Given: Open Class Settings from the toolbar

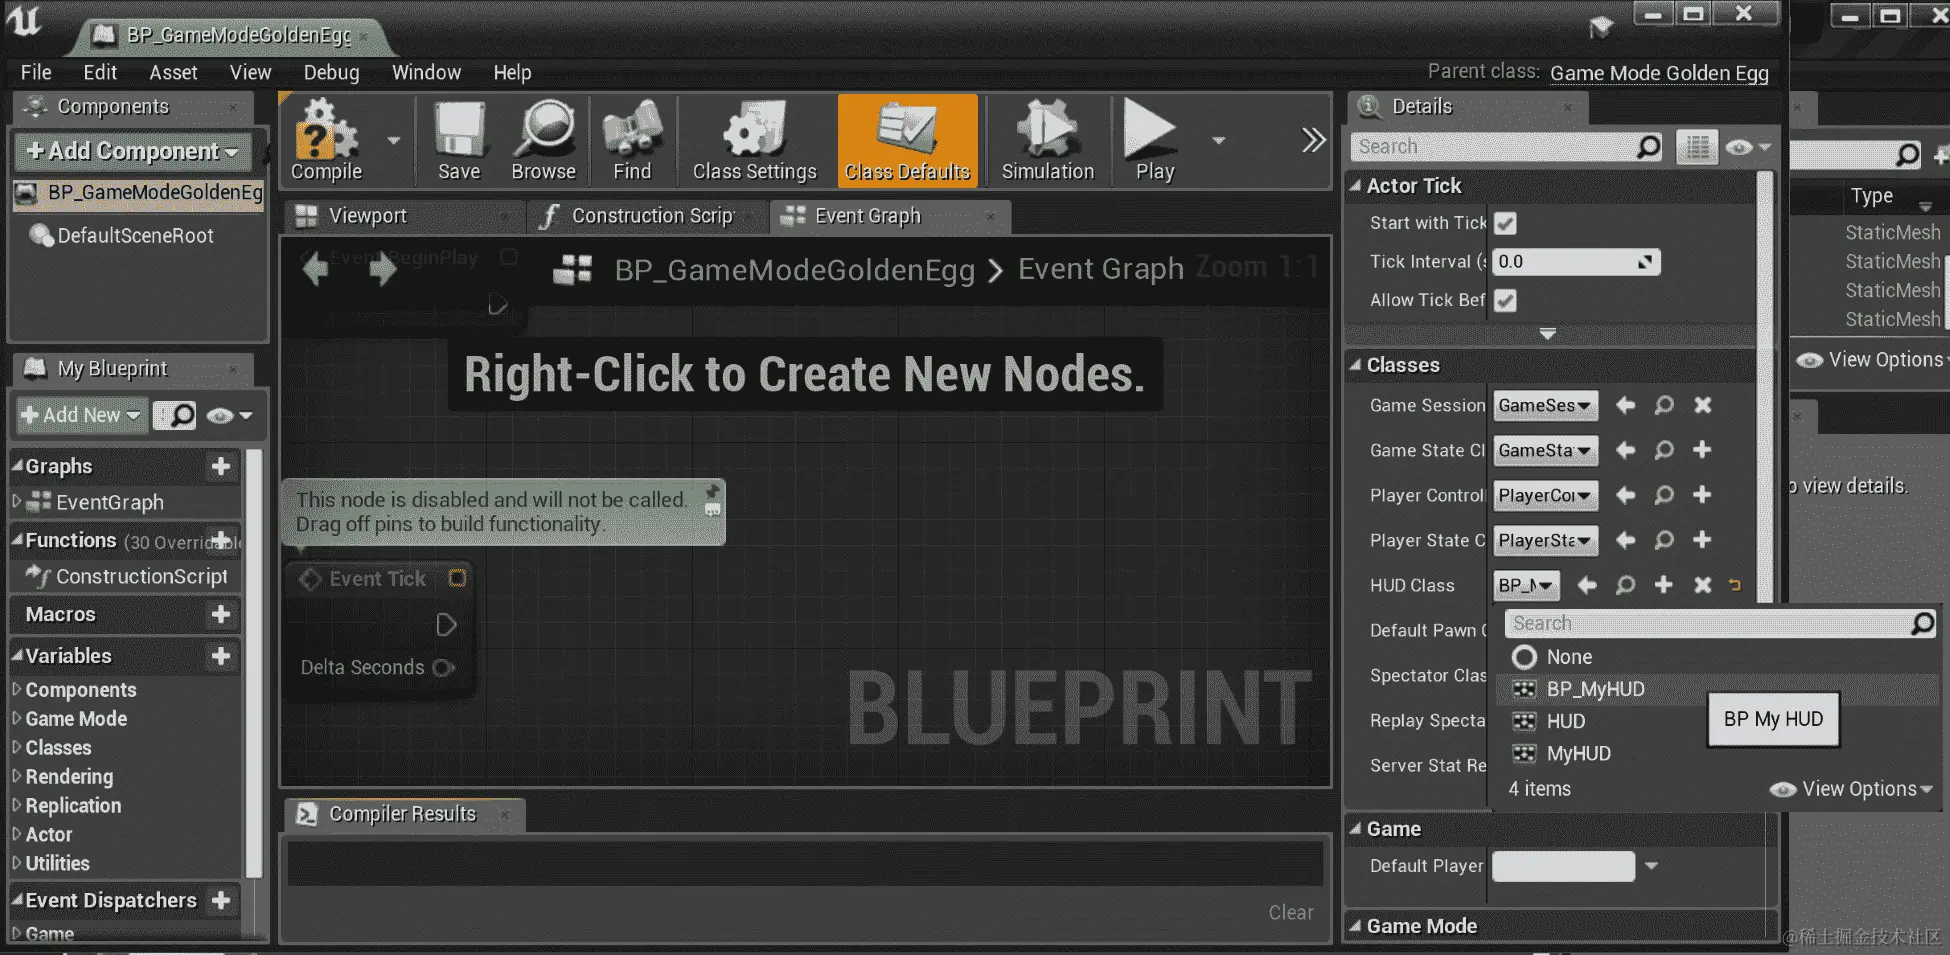Looking at the screenshot, I should pyautogui.click(x=755, y=141).
